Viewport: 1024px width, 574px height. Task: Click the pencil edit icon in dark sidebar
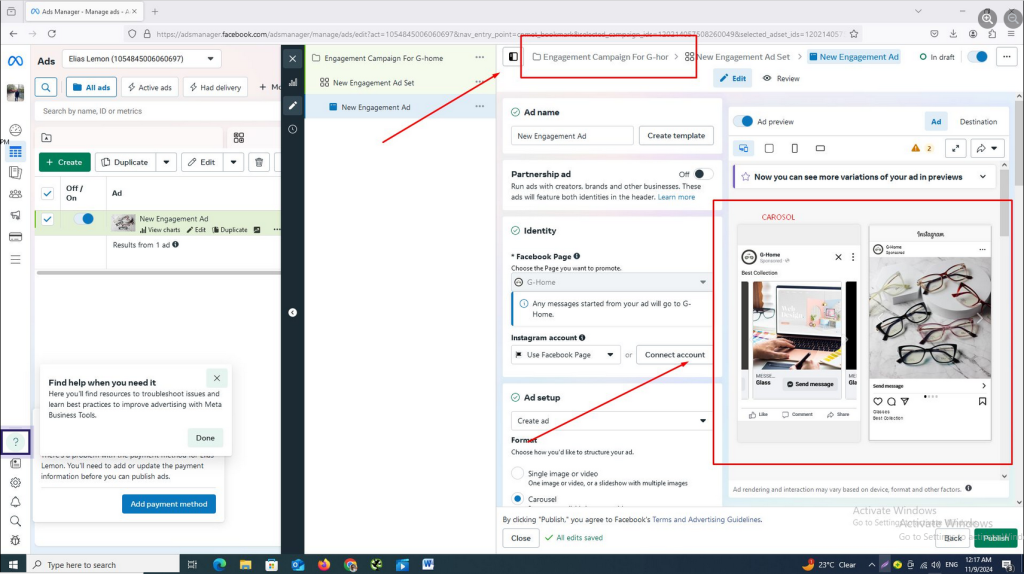[292, 105]
